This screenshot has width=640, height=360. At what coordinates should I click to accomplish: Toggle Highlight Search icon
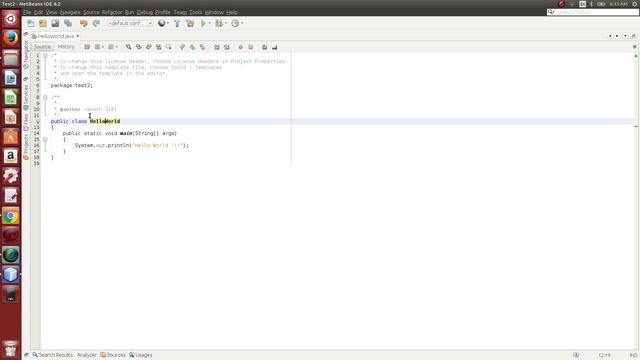coord(159,47)
